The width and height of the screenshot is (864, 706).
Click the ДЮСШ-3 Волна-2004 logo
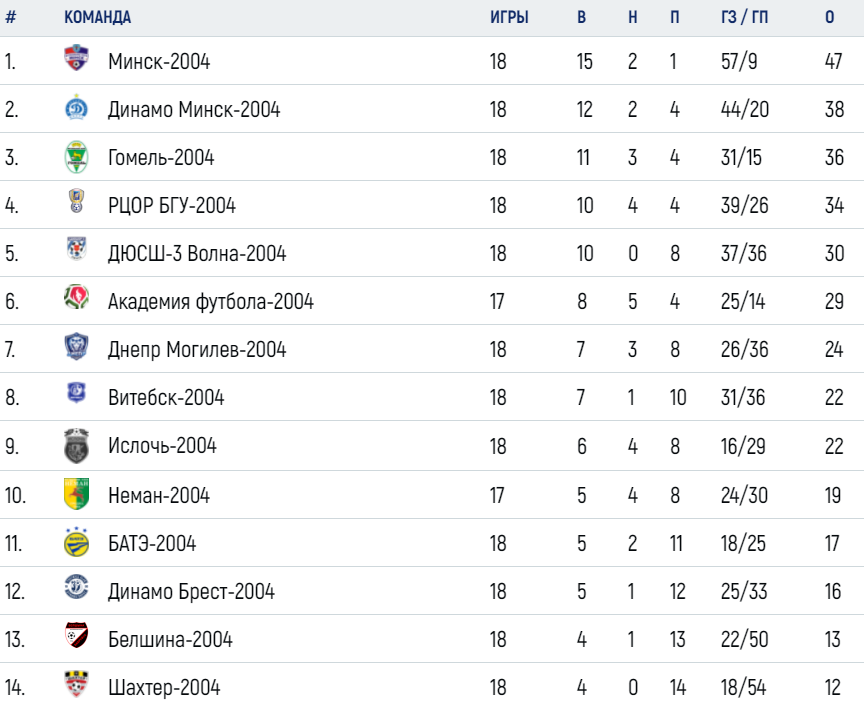pyautogui.click(x=76, y=248)
